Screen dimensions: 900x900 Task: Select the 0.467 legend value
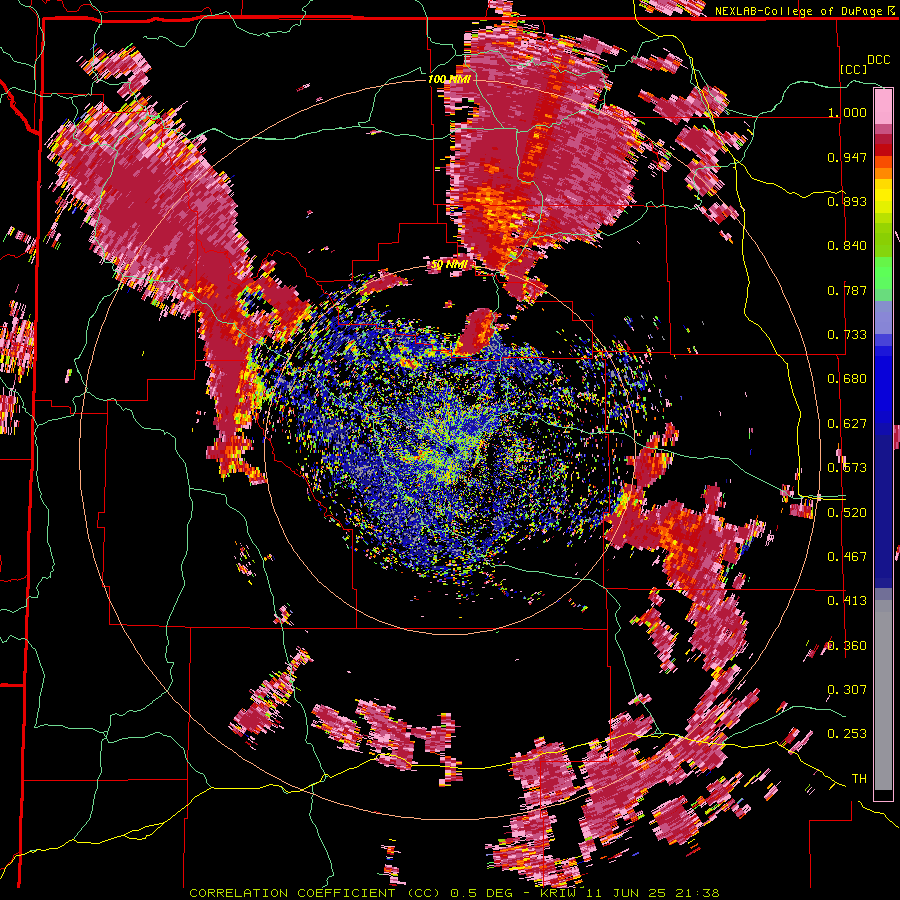click(847, 556)
